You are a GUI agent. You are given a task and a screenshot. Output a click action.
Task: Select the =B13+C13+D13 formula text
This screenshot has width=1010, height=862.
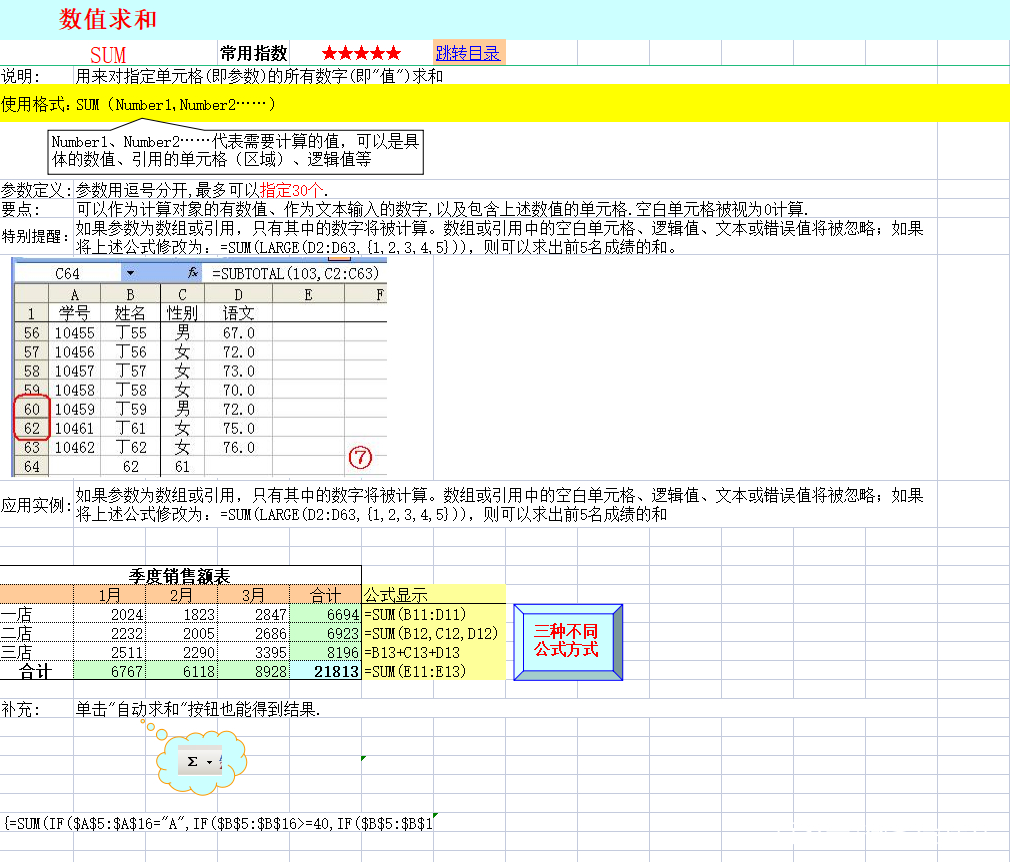(412, 652)
